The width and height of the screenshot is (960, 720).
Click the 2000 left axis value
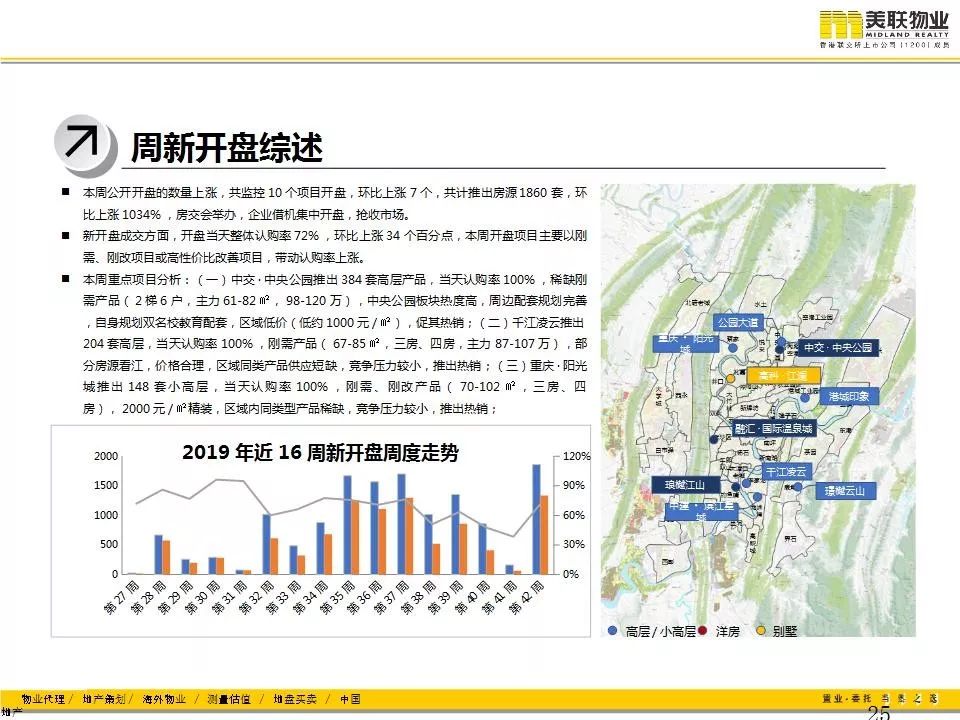click(106, 456)
